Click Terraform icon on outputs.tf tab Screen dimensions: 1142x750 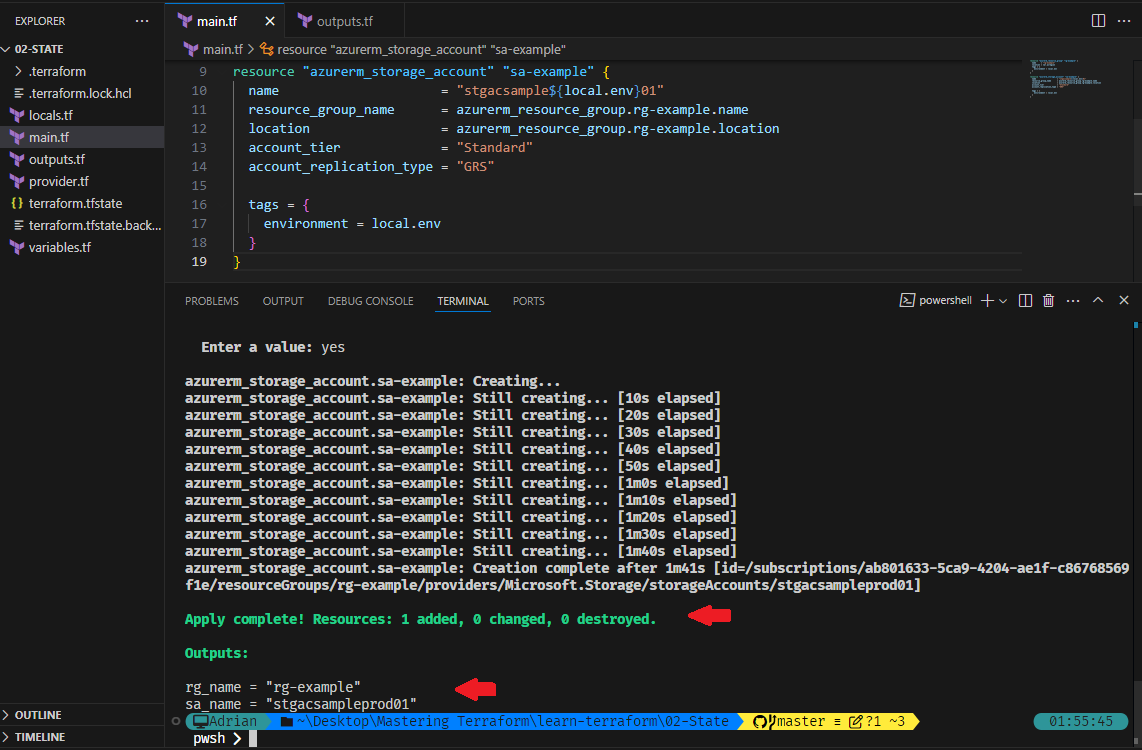click(x=305, y=21)
